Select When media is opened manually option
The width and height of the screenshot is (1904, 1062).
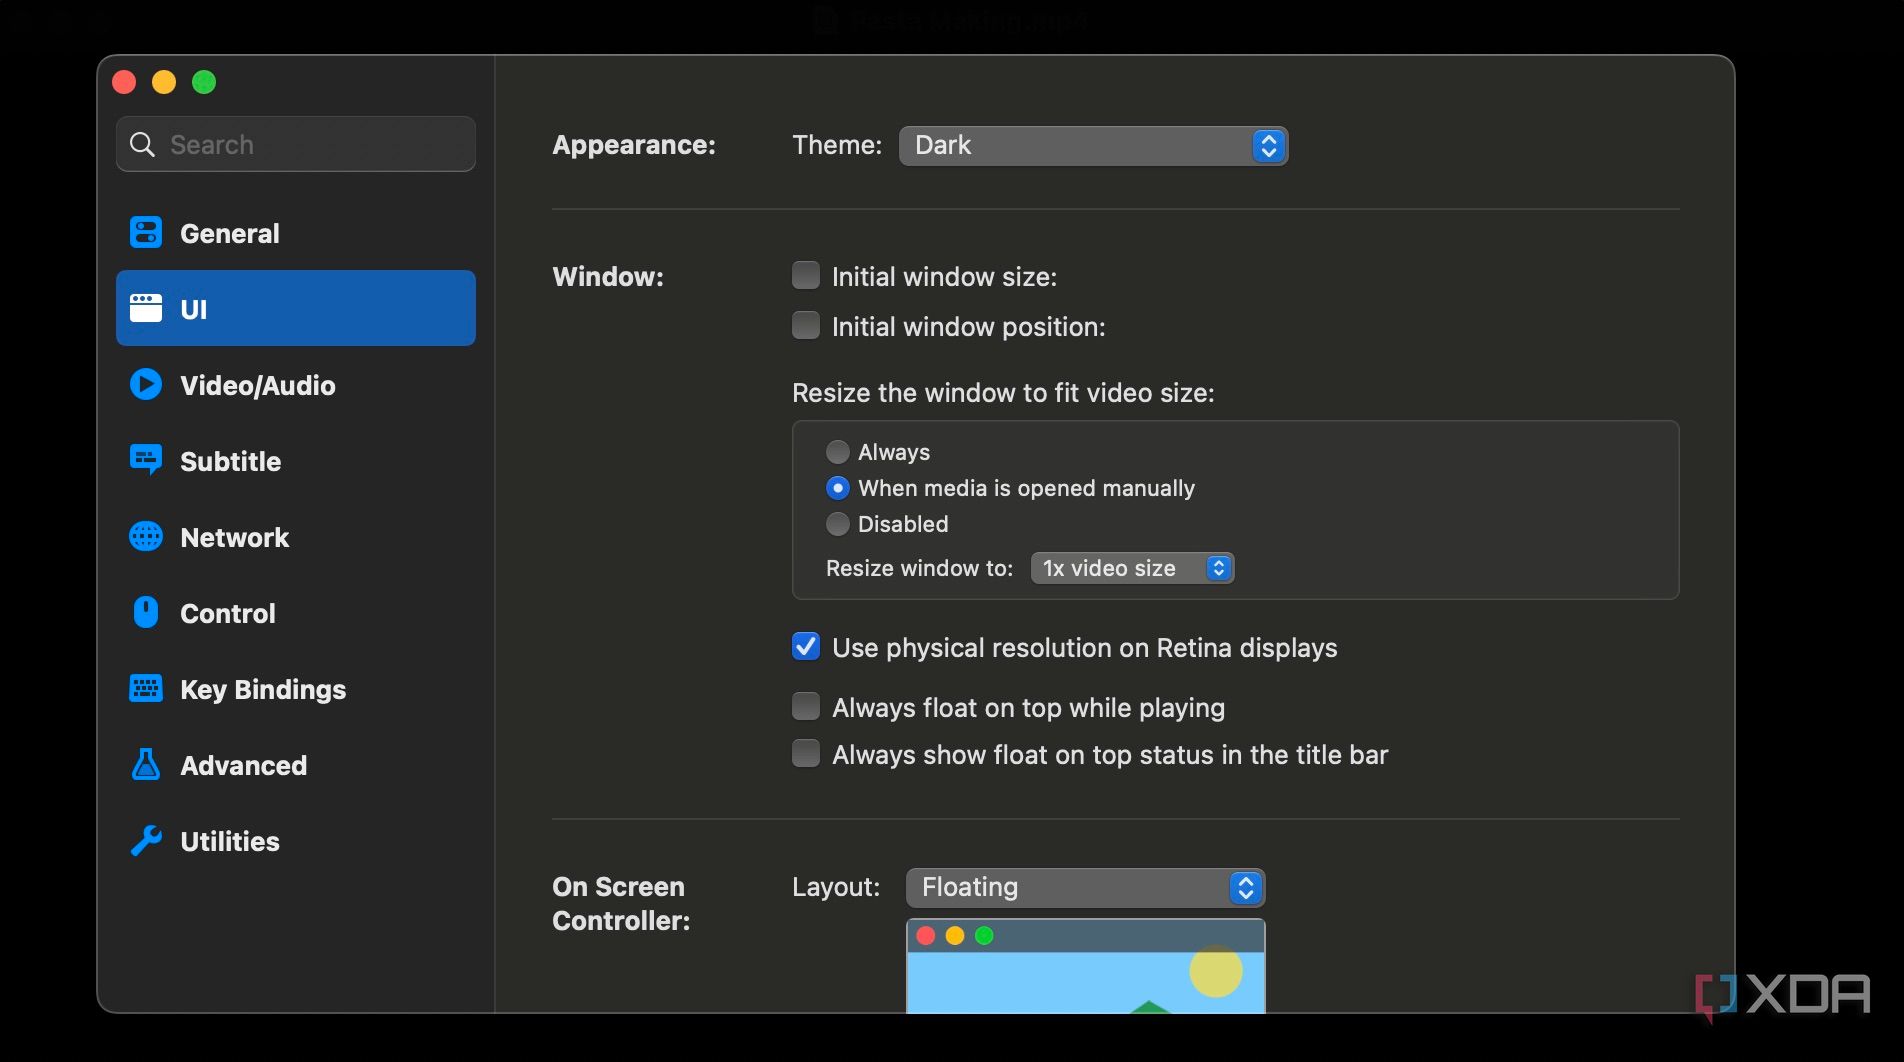click(838, 488)
